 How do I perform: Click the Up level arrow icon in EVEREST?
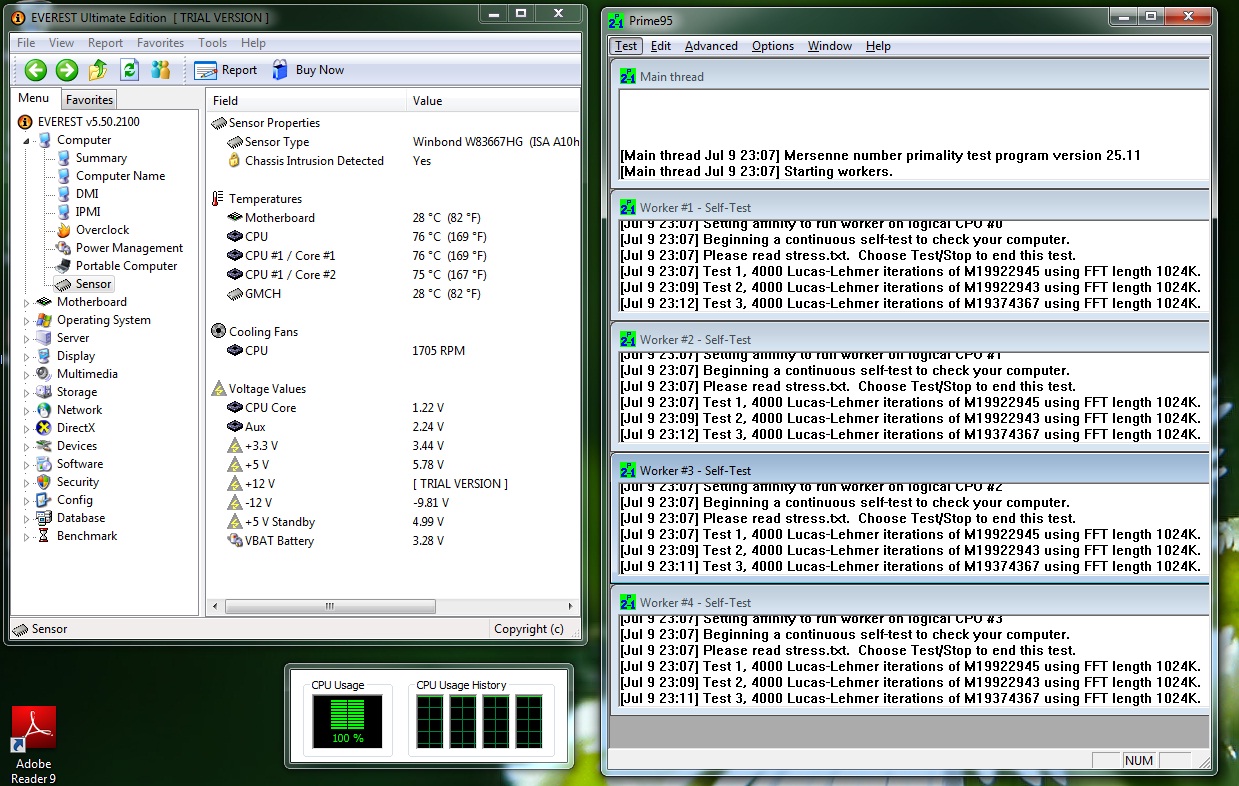98,70
